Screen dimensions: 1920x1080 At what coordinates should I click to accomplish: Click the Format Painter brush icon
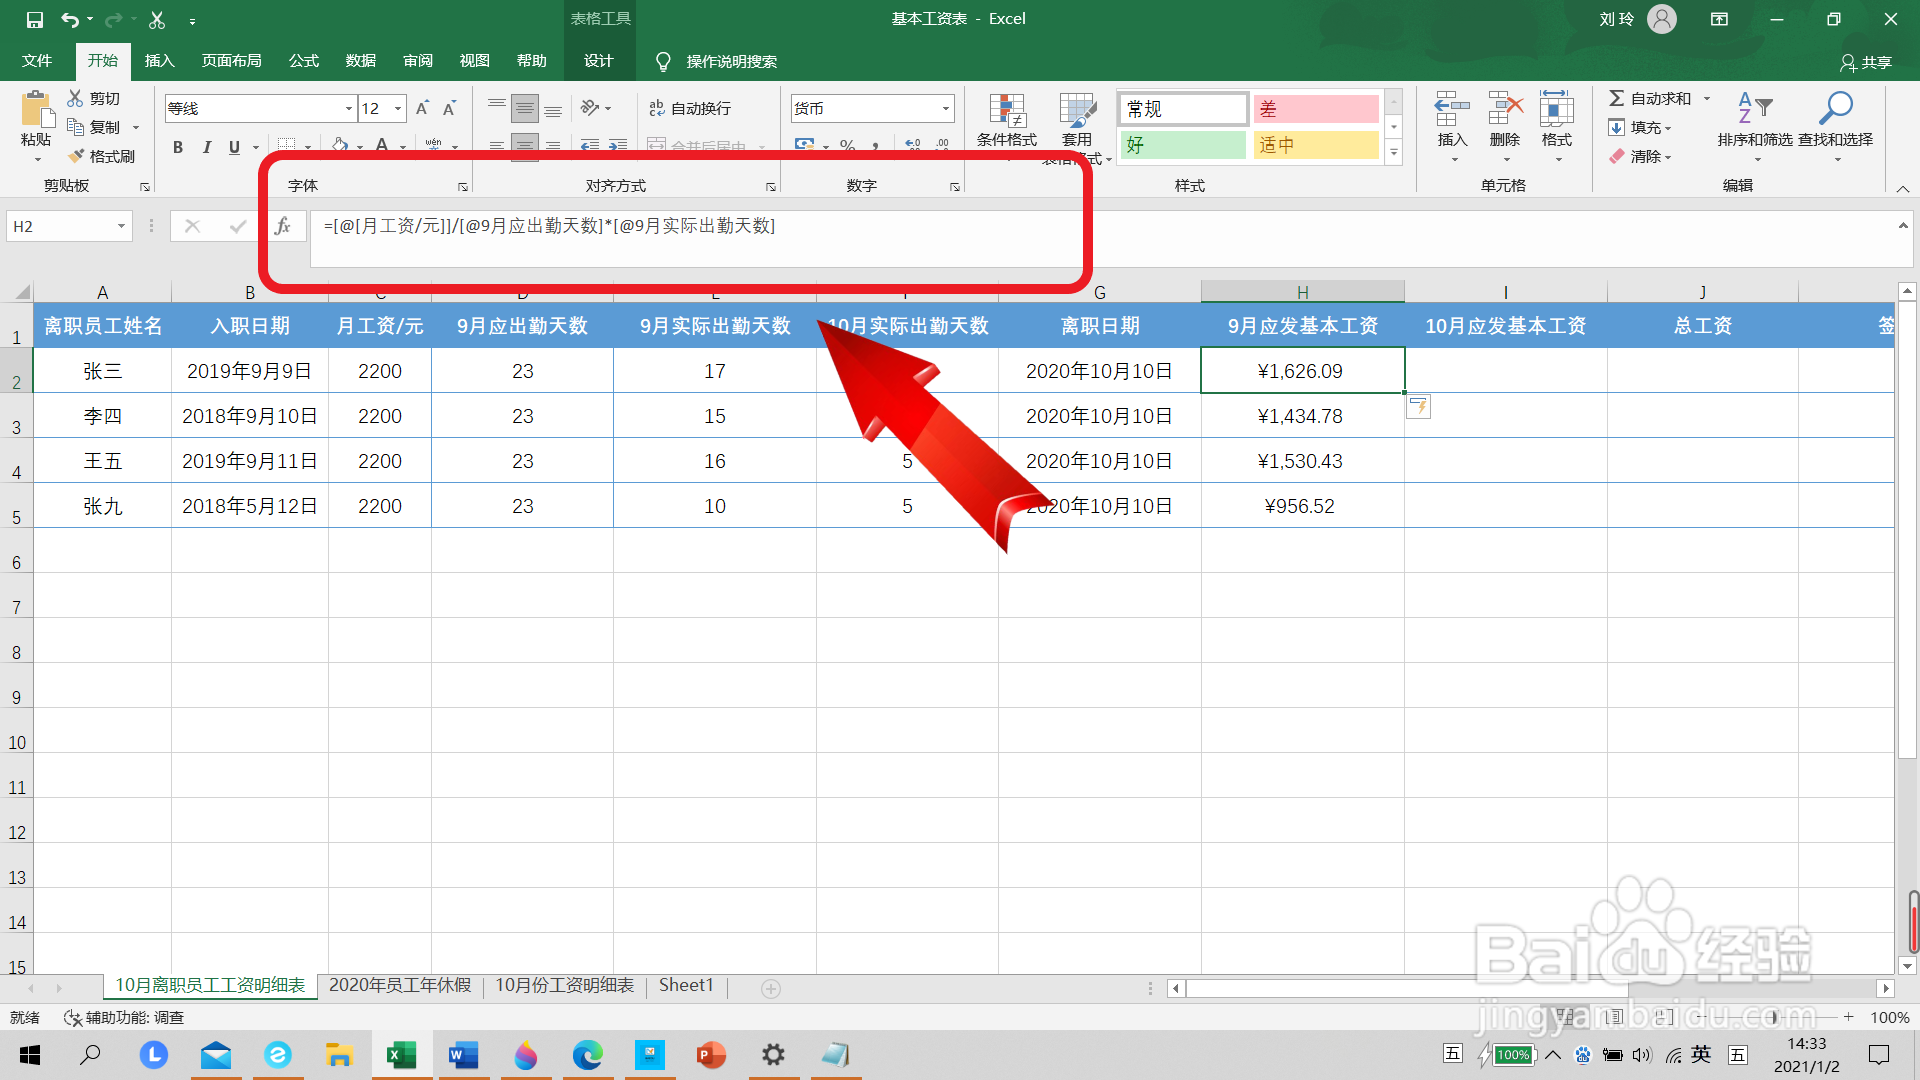[78, 156]
